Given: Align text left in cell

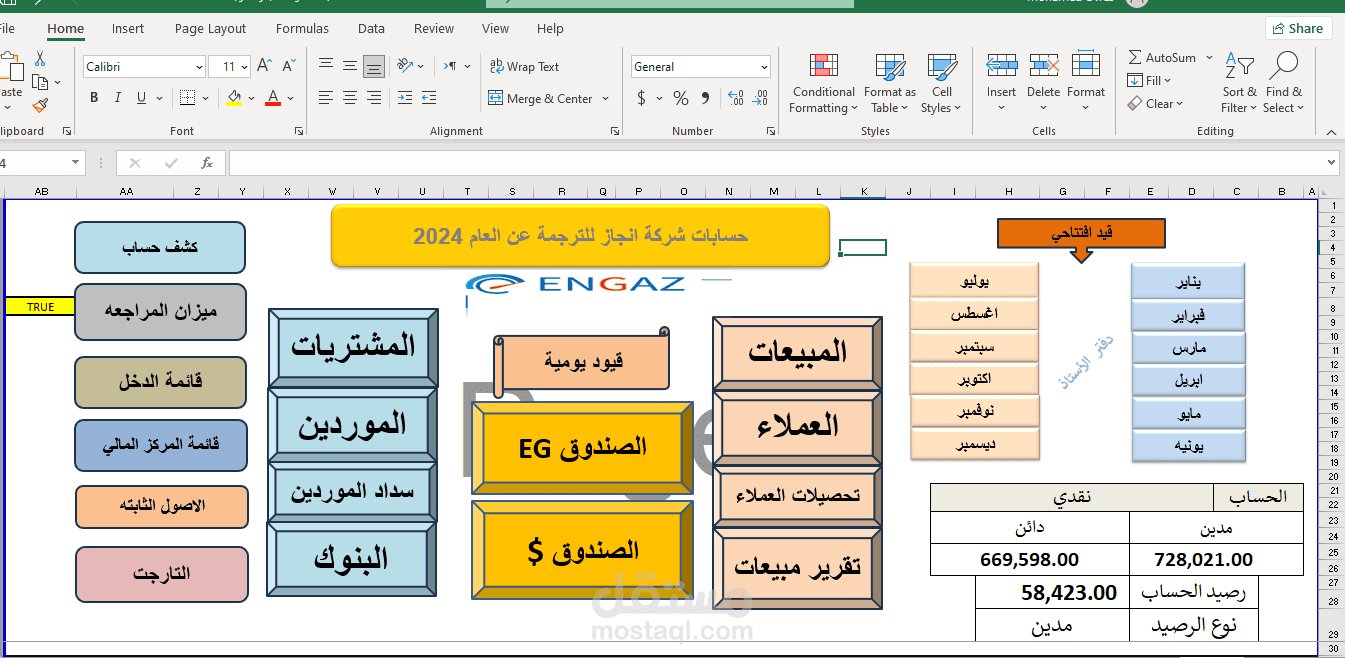Looking at the screenshot, I should [326, 98].
